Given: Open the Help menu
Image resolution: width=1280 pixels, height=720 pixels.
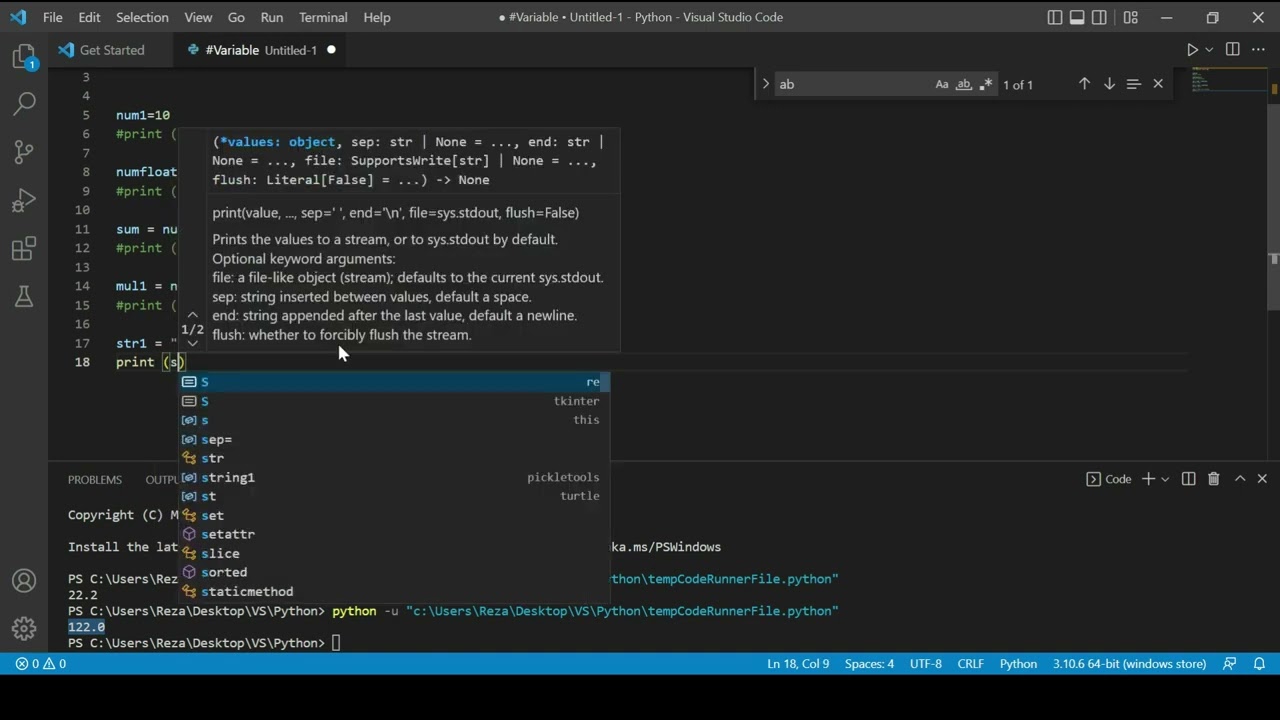Looking at the screenshot, I should (x=377, y=17).
